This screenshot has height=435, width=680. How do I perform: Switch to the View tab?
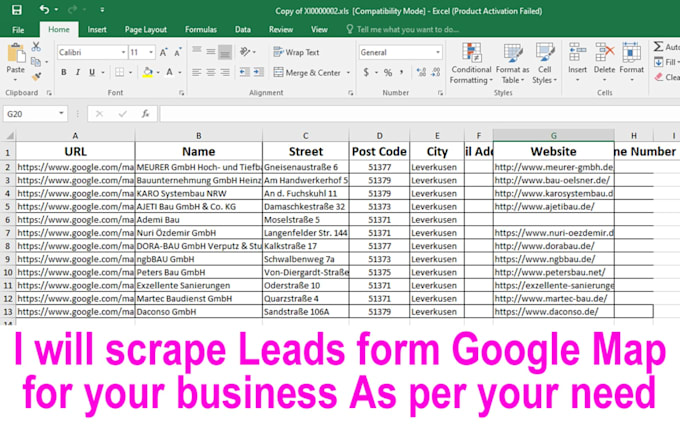(319, 29)
